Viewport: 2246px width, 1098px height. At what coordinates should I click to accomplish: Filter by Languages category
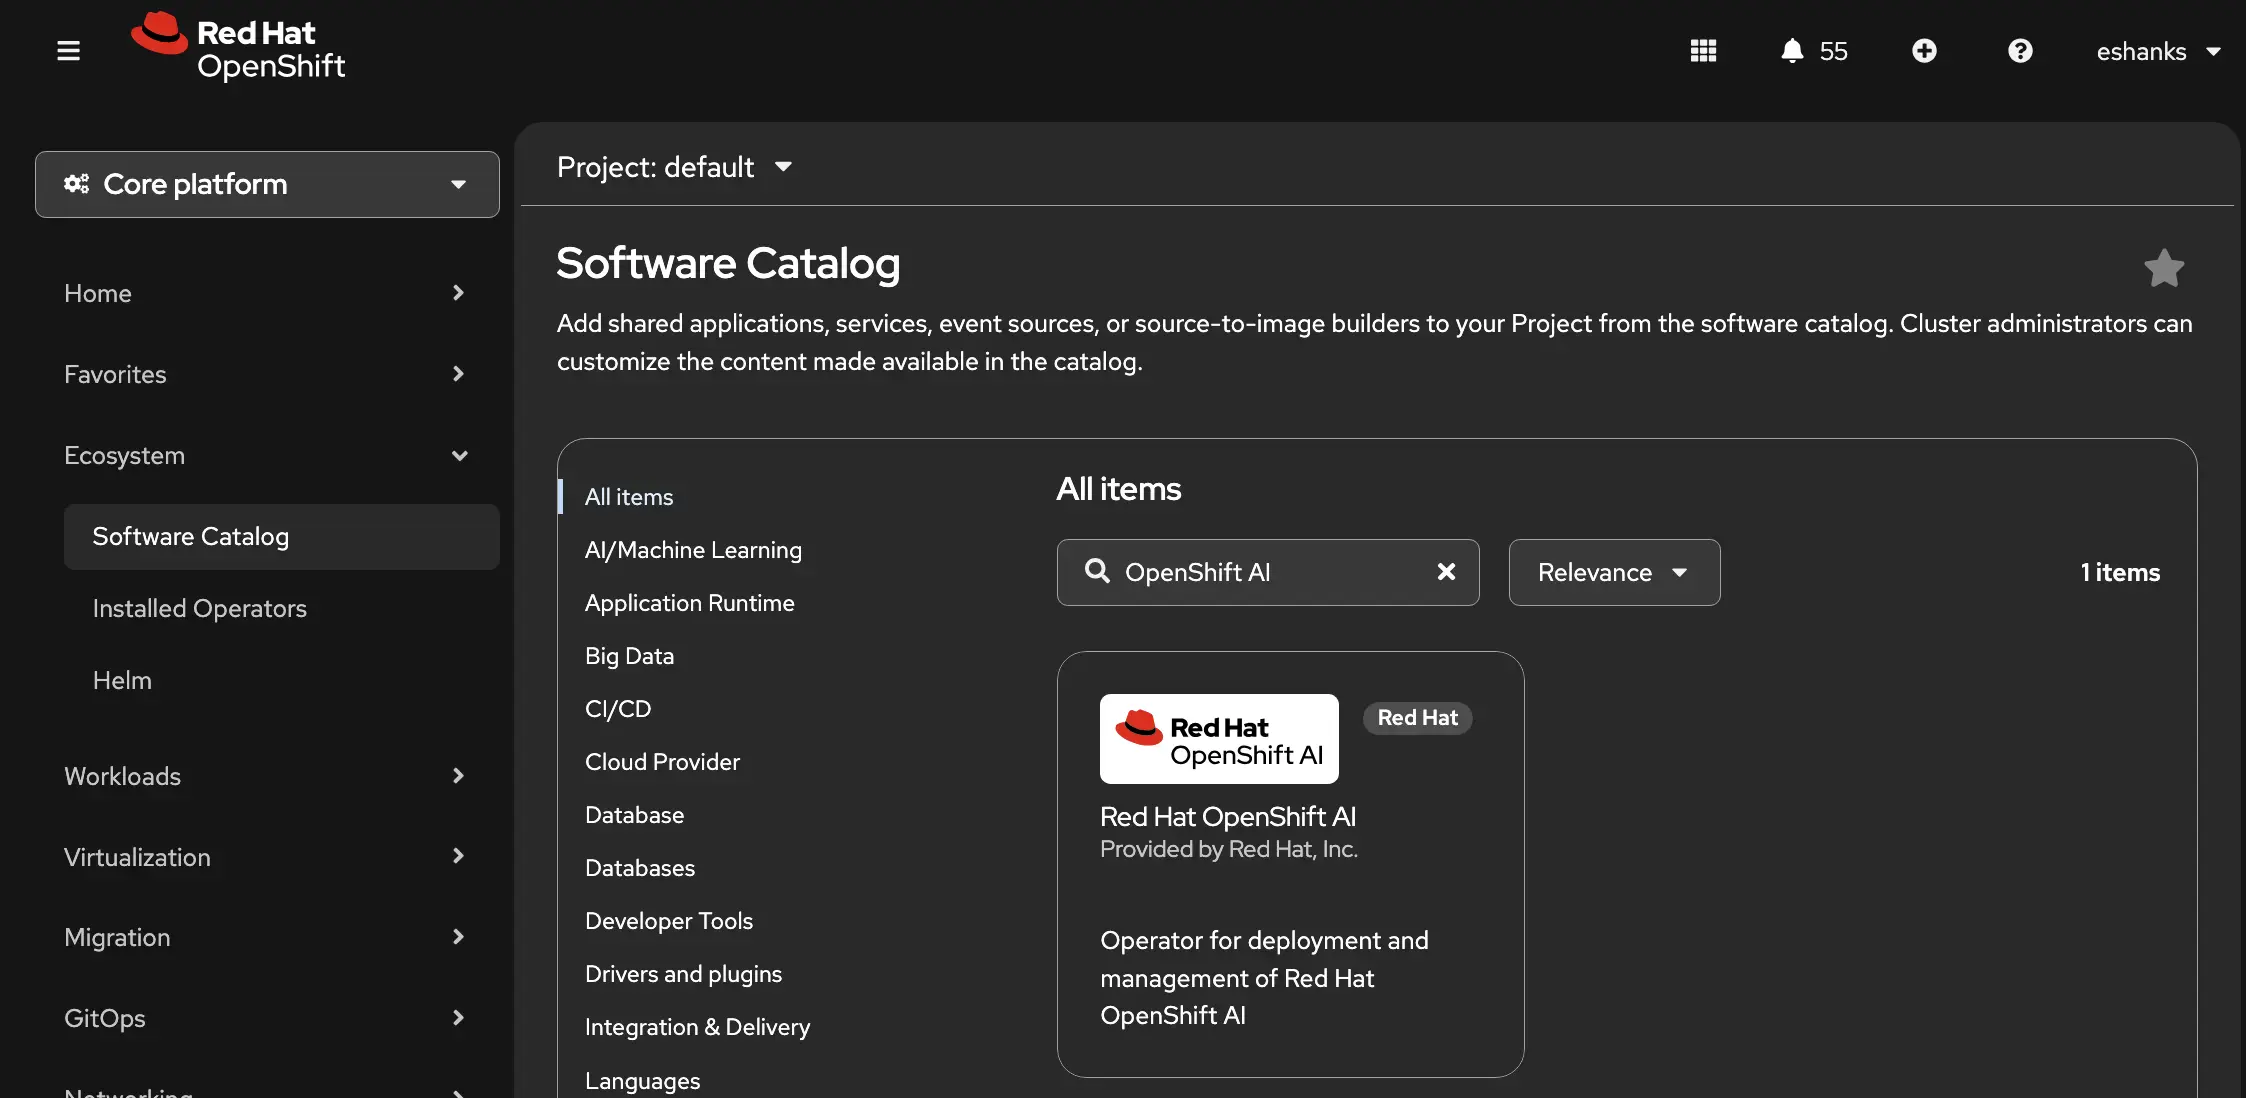click(x=642, y=1080)
